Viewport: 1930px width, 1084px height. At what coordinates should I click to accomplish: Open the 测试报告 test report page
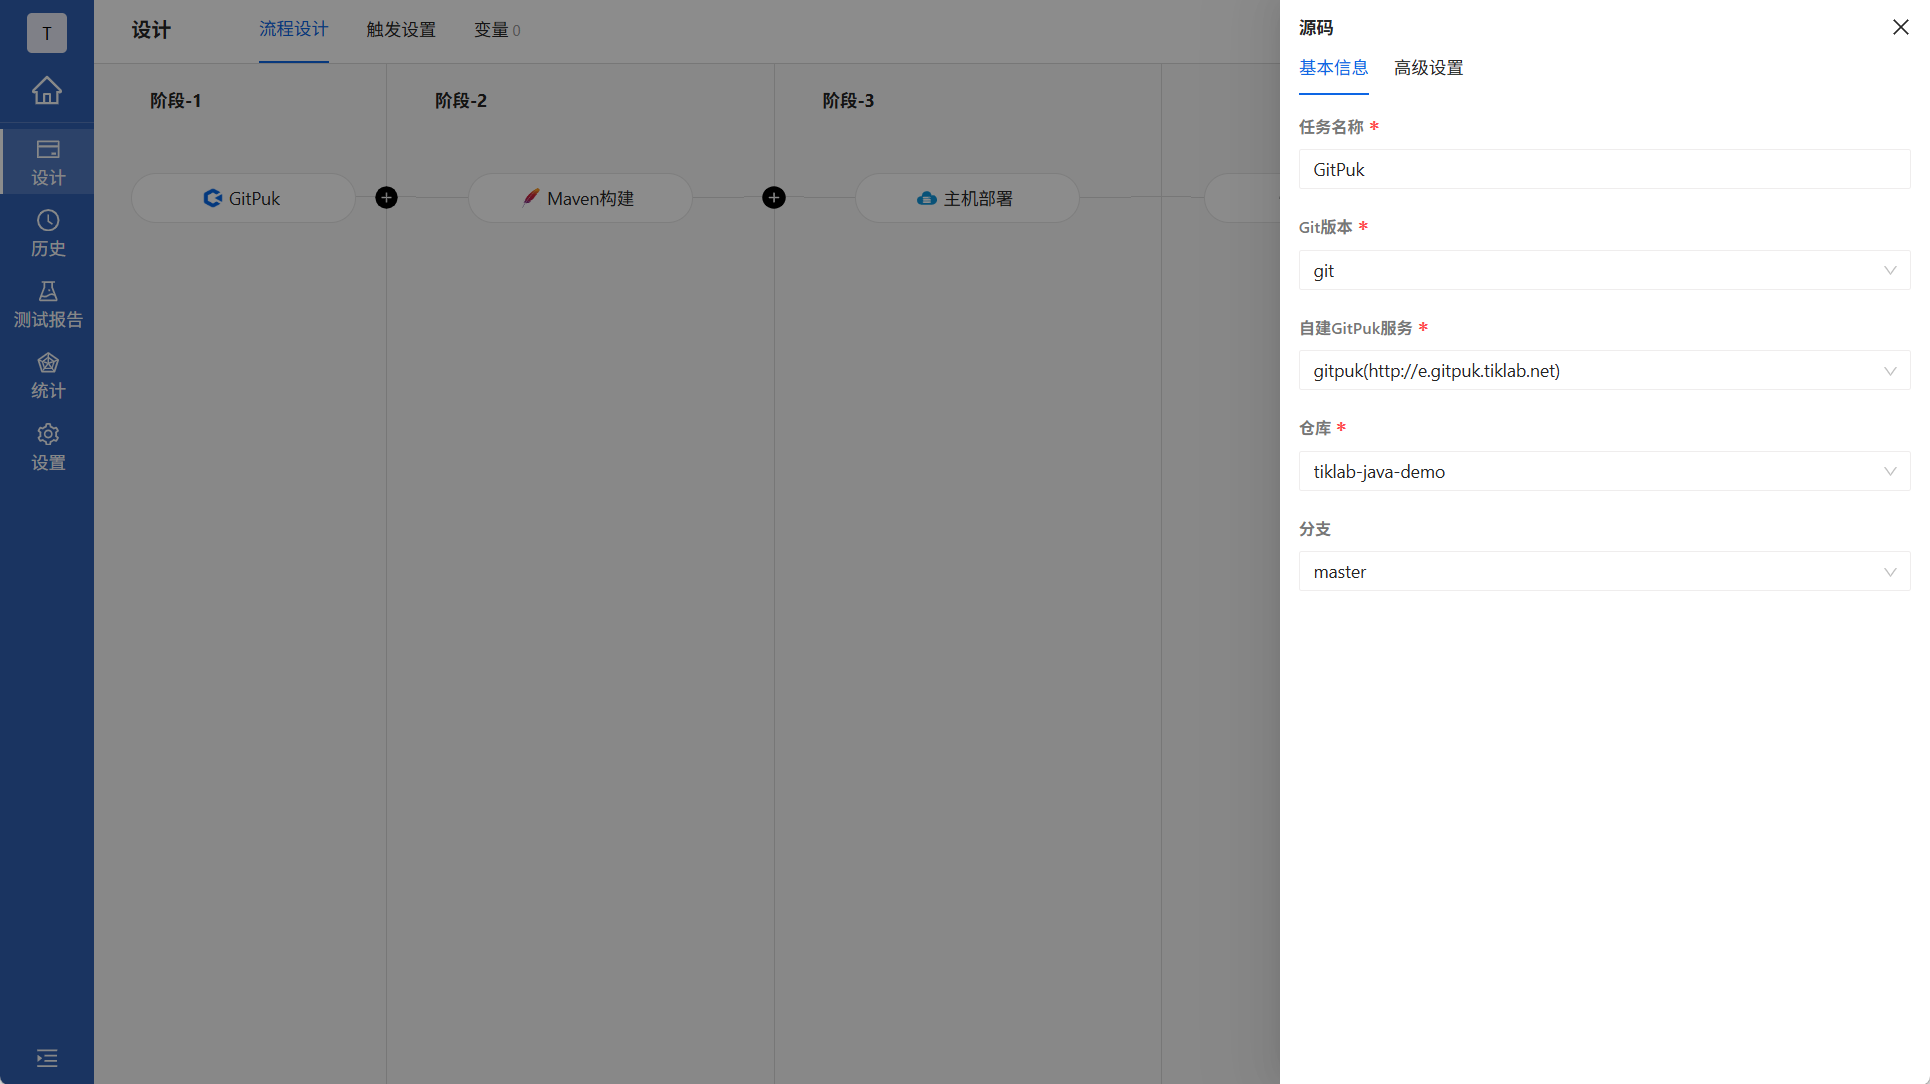[47, 304]
